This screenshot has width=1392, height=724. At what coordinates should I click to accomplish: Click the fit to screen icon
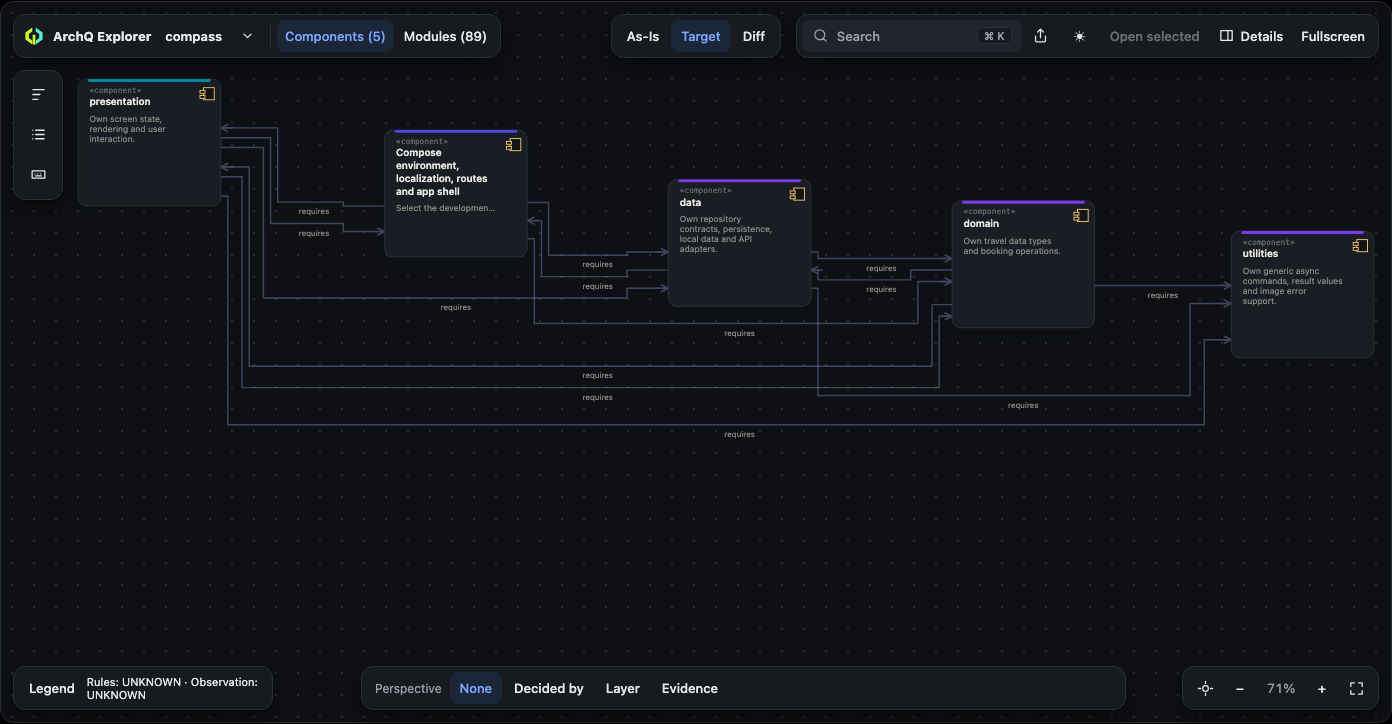[x=1357, y=688]
